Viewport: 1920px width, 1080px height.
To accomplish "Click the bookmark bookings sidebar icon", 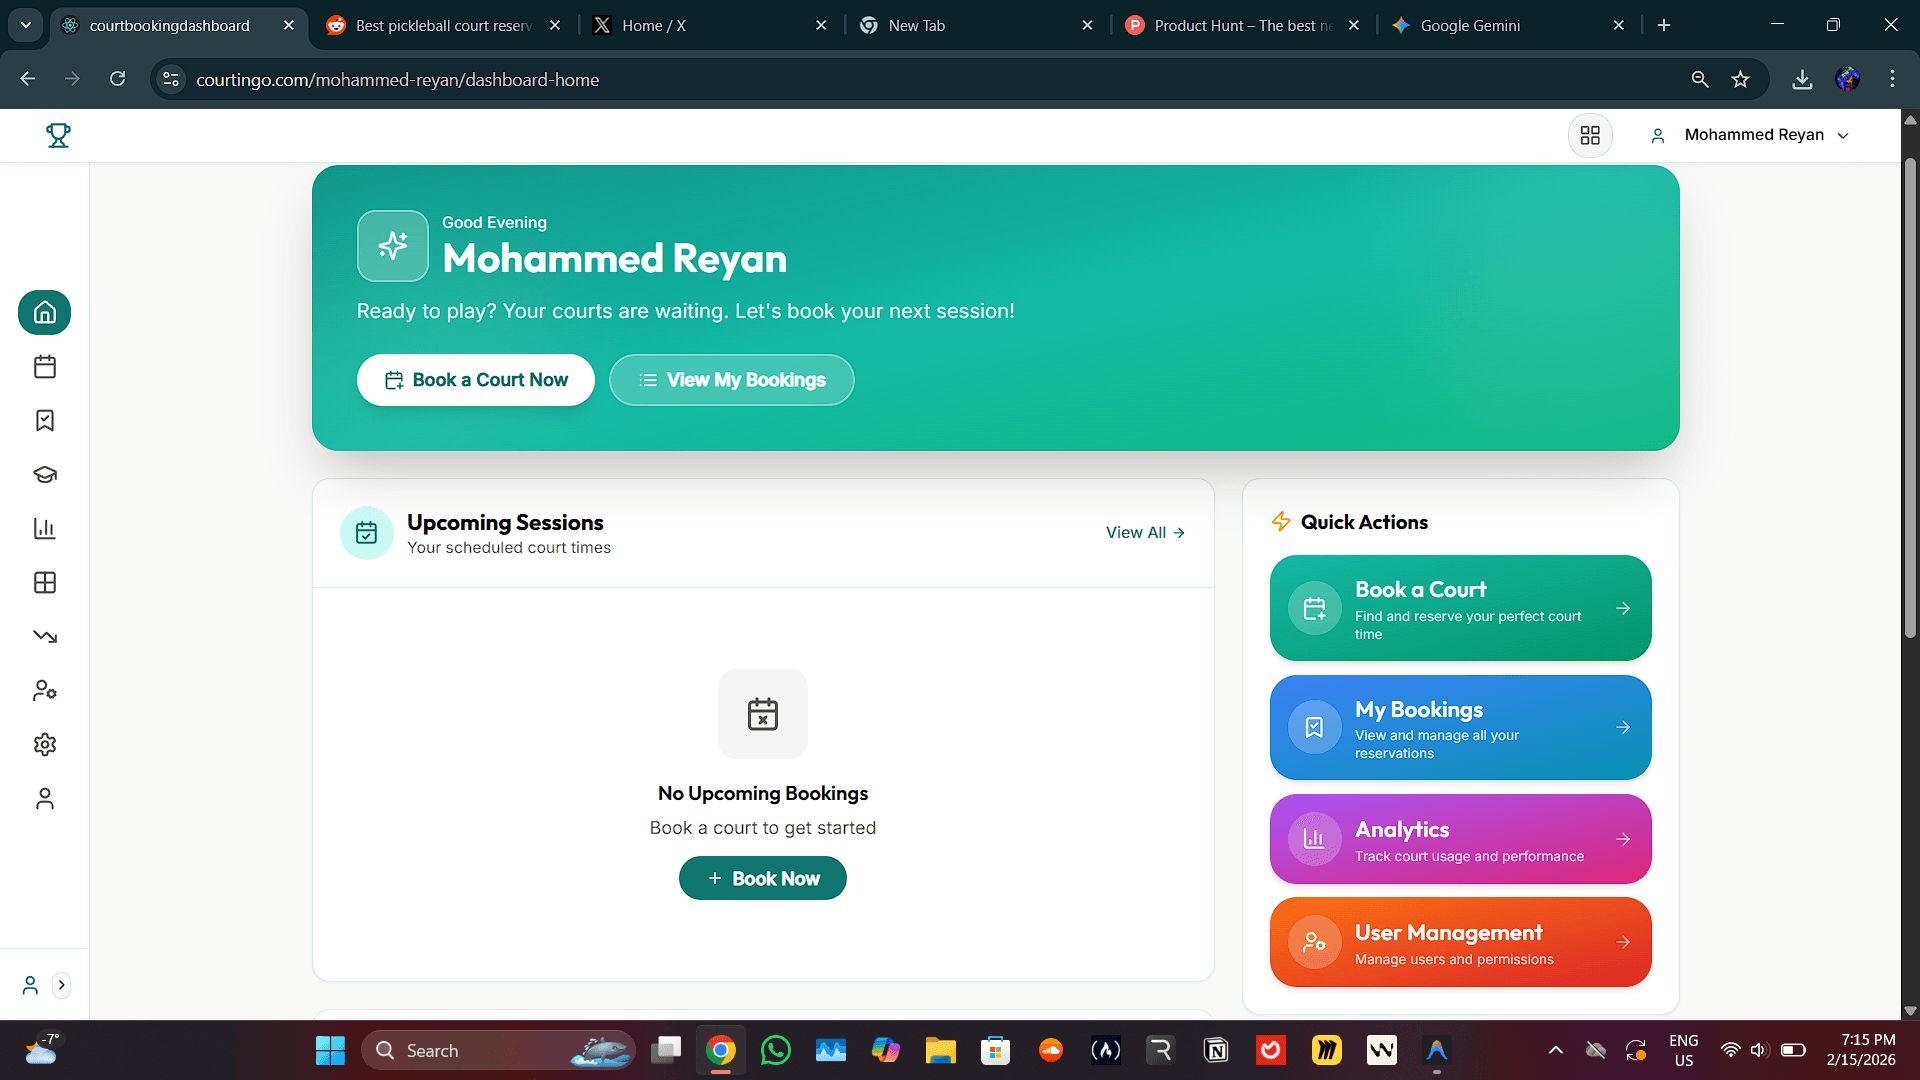I will [45, 421].
